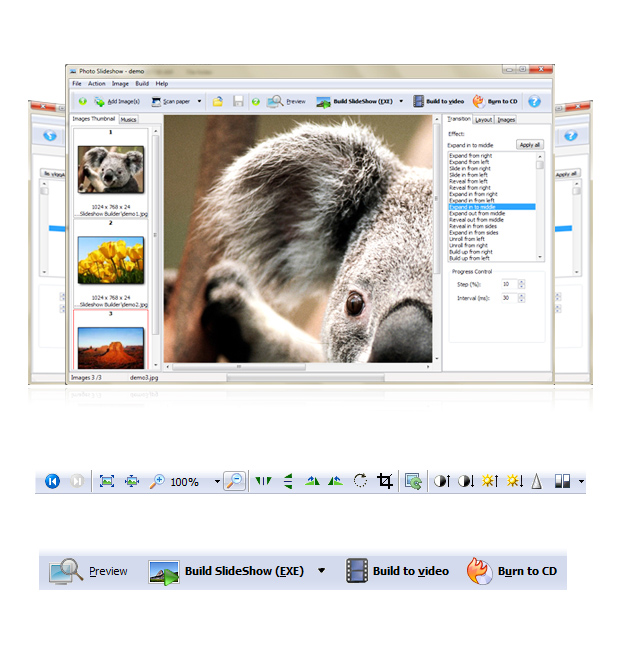Switch to the Musics tab
The height and width of the screenshot is (668, 620).
click(129, 119)
